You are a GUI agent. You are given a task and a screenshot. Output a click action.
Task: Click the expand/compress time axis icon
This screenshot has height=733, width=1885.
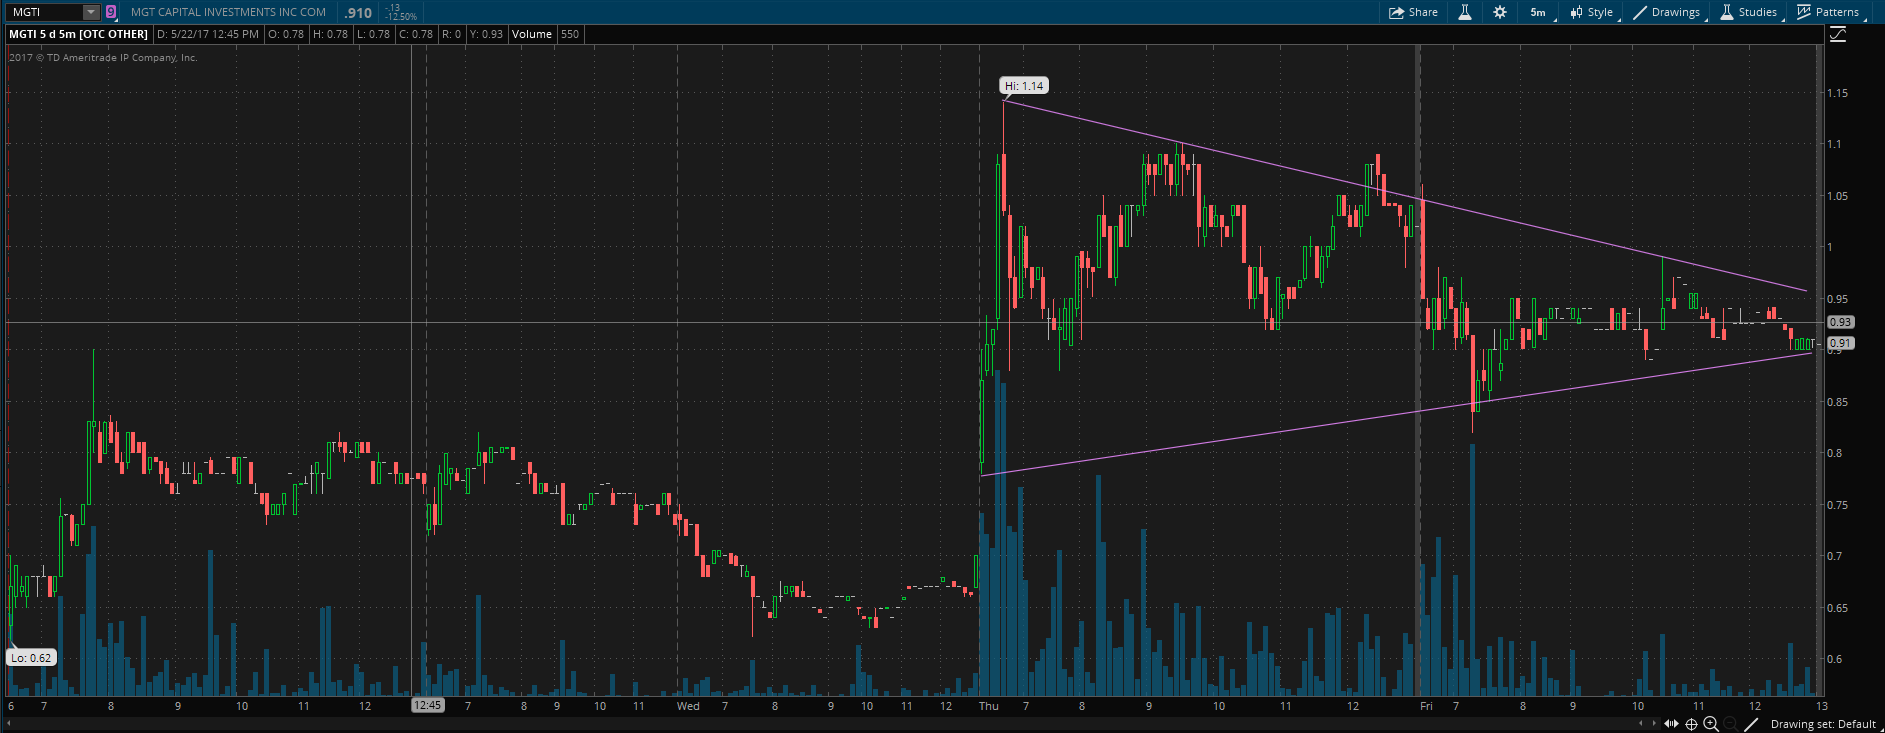tap(1671, 723)
